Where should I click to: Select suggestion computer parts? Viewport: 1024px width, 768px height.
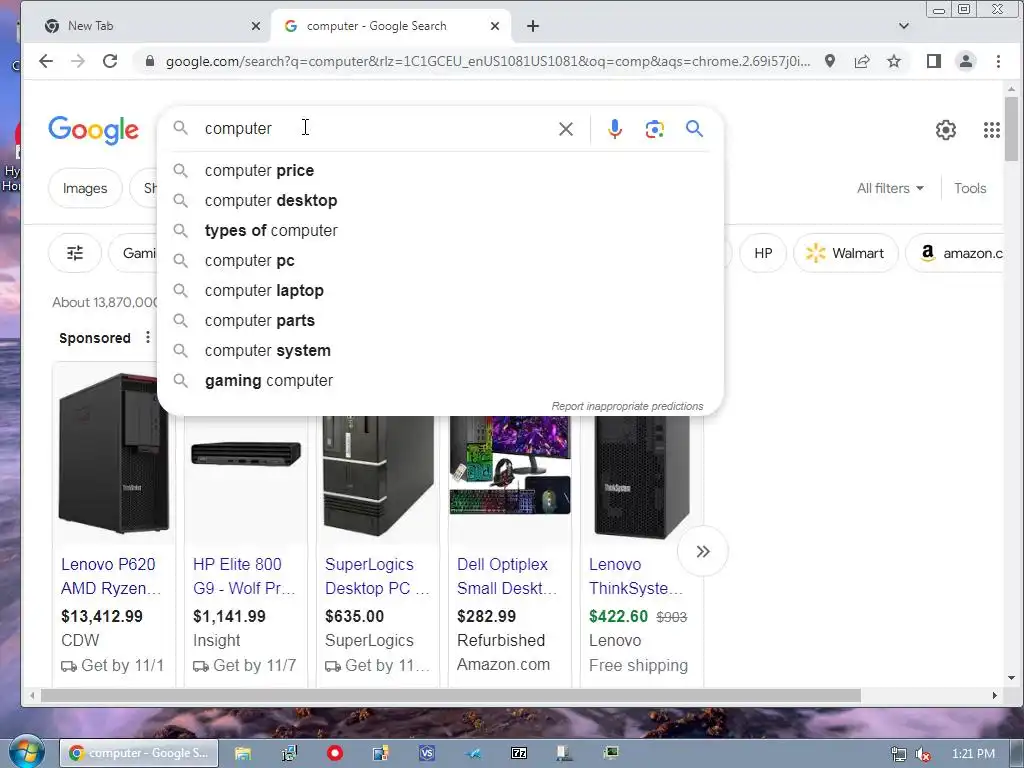coord(440,321)
